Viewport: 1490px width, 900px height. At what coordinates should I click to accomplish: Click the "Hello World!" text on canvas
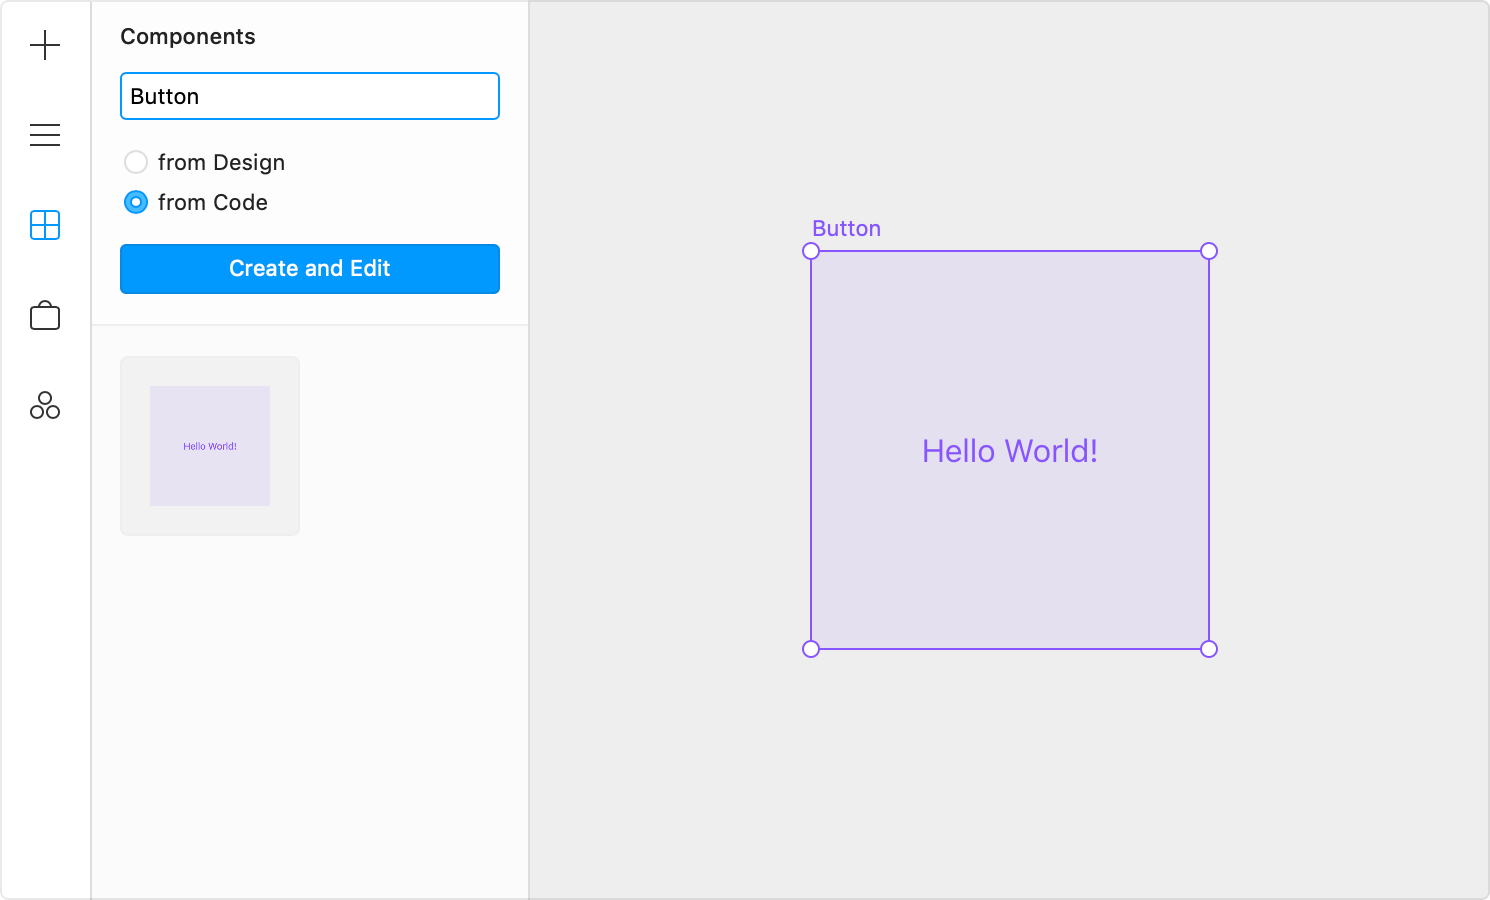(x=1010, y=451)
